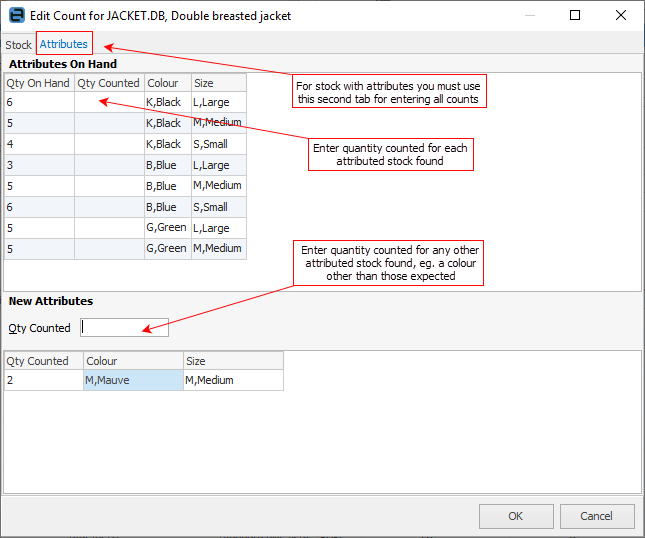Click the Colour header in Attributes On Hand
The width and height of the screenshot is (645, 538).
pos(168,83)
